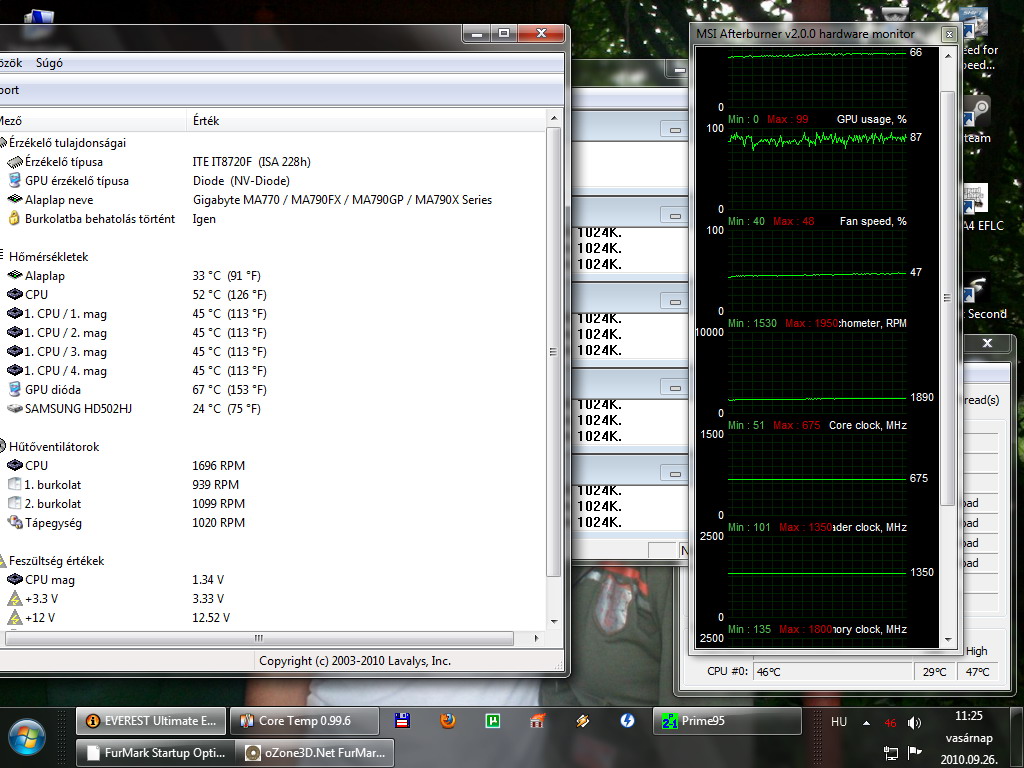
Task: Click the red house taskbar icon
Action: click(x=537, y=720)
